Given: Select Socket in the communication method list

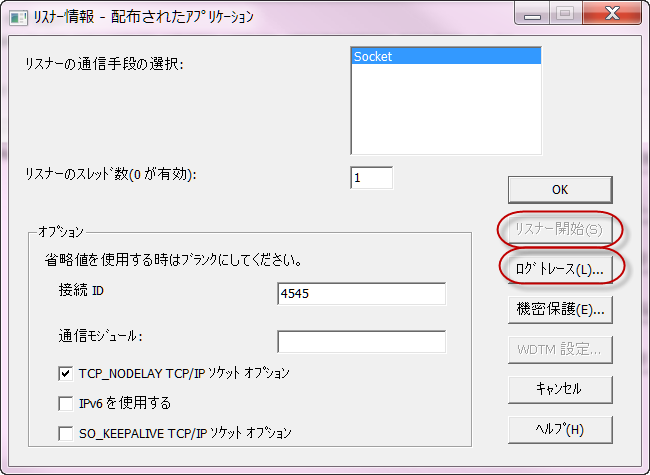Looking at the screenshot, I should (x=446, y=56).
